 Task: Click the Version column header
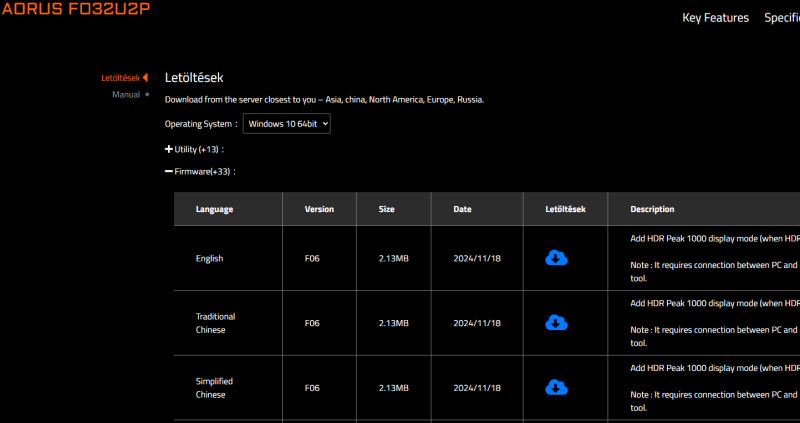(x=319, y=209)
